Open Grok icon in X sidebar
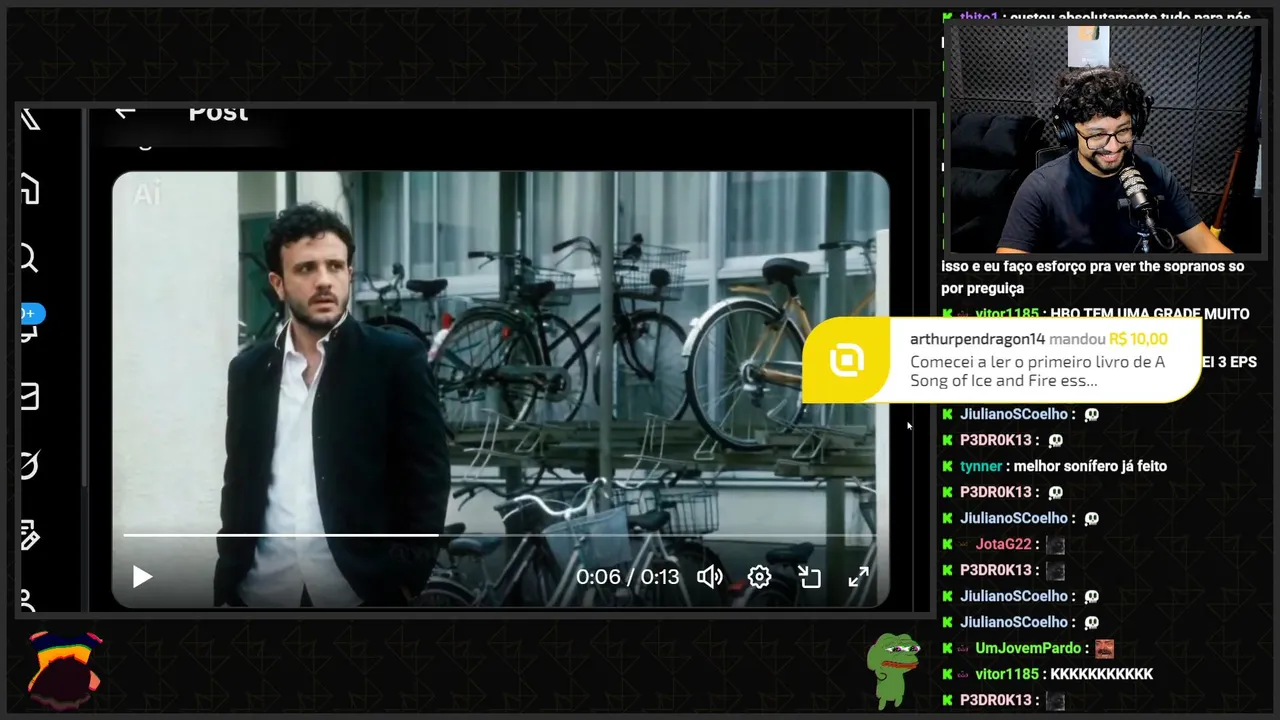This screenshot has height=720, width=1280. [x=30, y=465]
